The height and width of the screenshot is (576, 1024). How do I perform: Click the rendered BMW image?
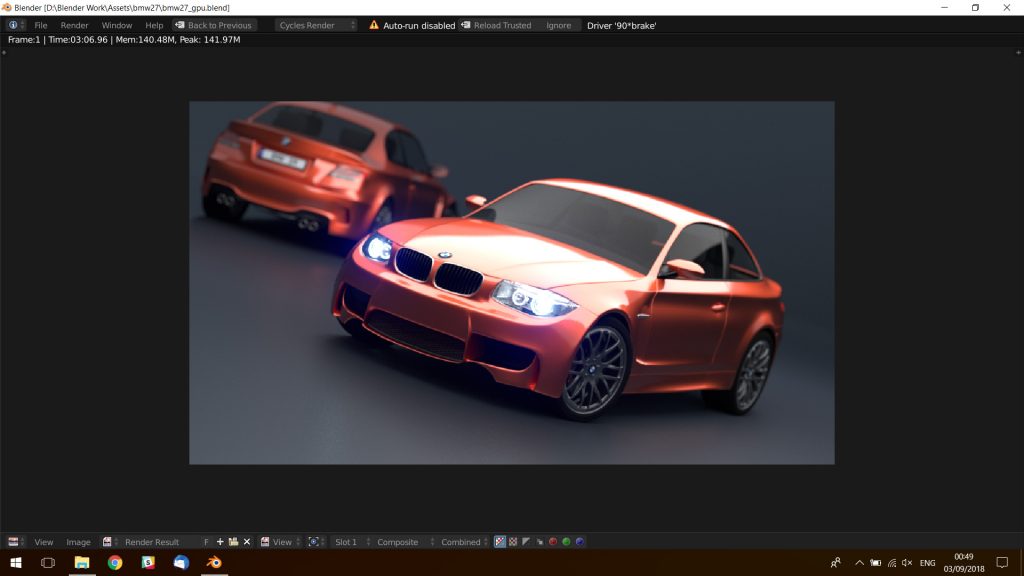pyautogui.click(x=511, y=283)
